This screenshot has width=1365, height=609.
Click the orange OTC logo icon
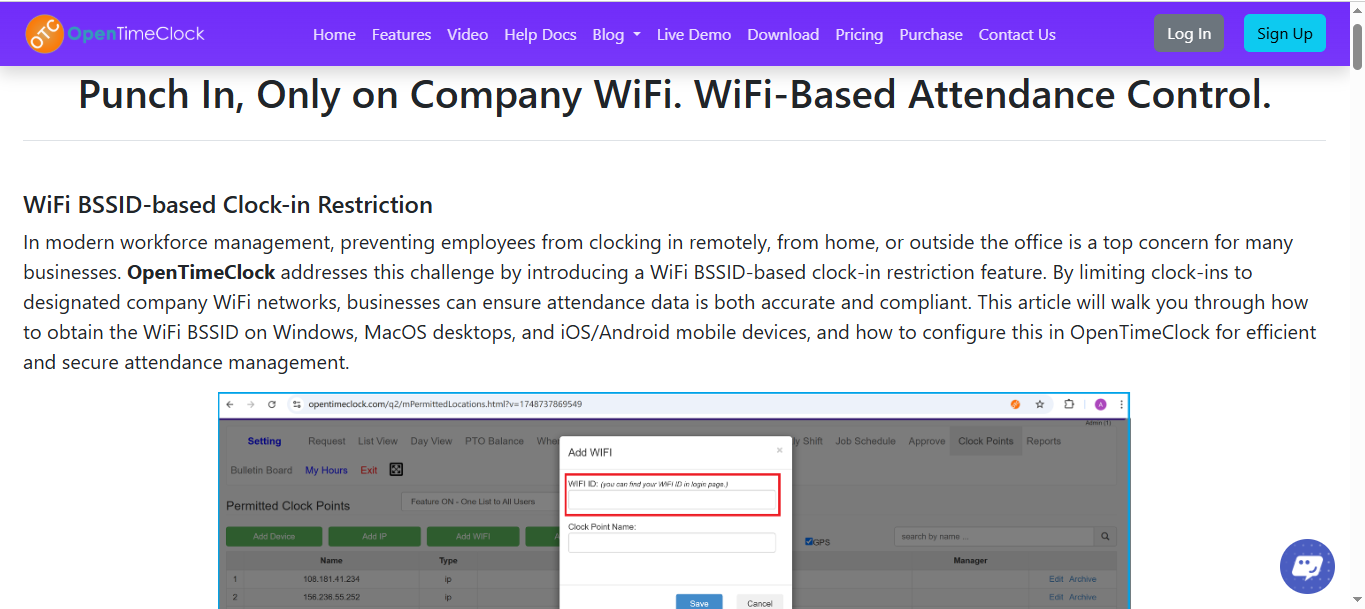pos(44,34)
